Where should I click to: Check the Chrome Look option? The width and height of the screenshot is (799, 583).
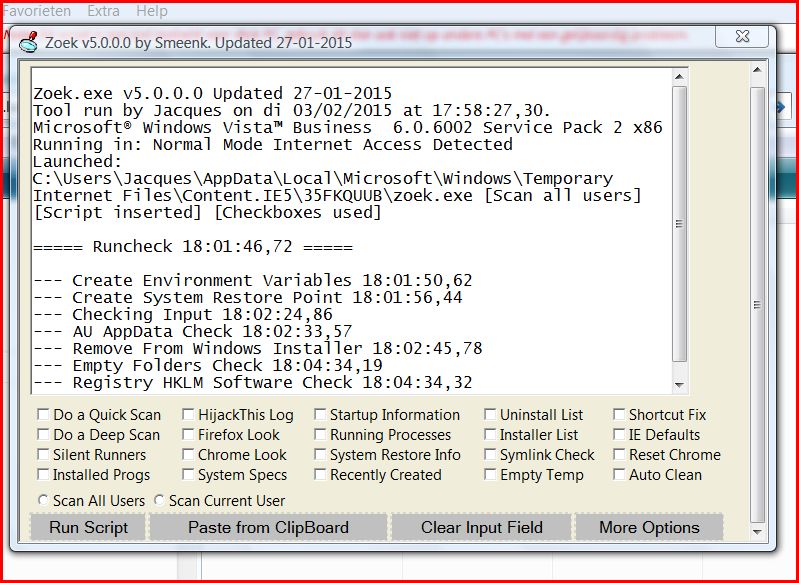pos(188,454)
